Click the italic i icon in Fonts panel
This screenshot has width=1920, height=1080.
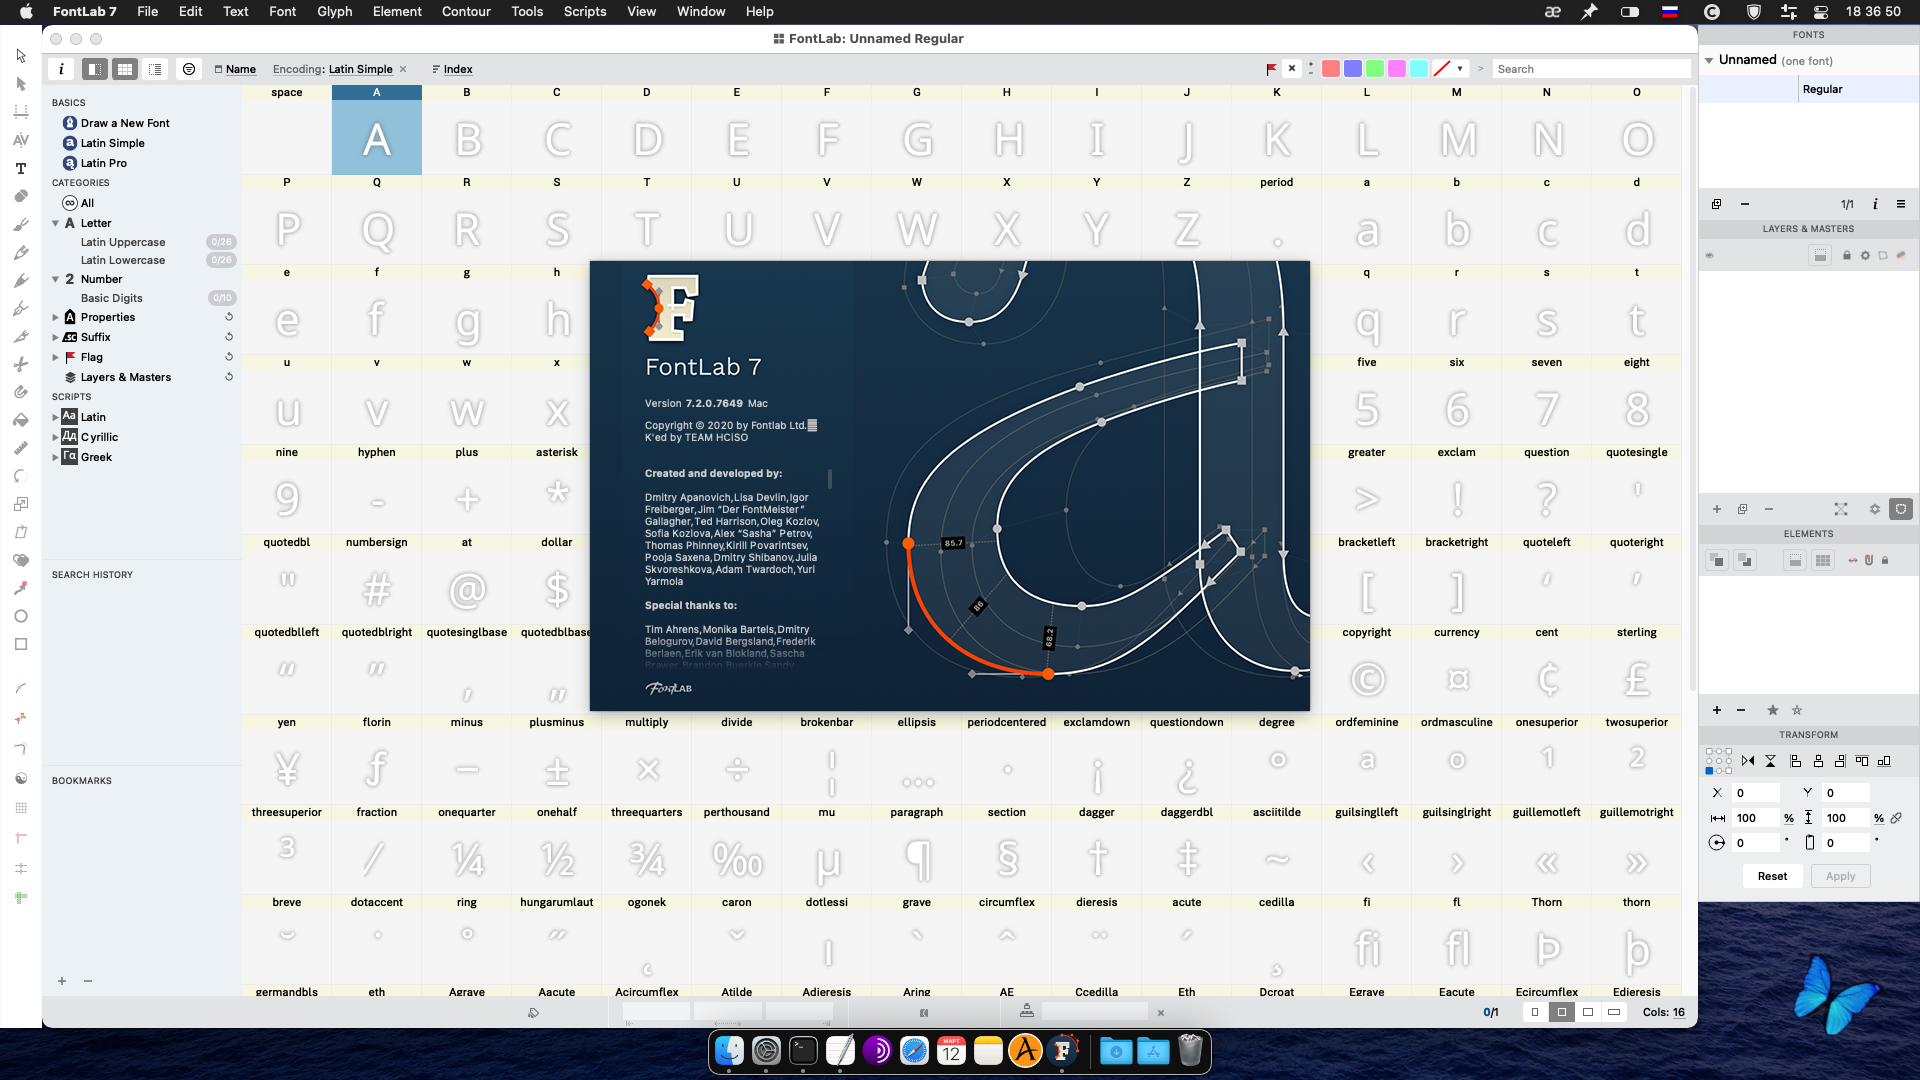pyautogui.click(x=1875, y=204)
